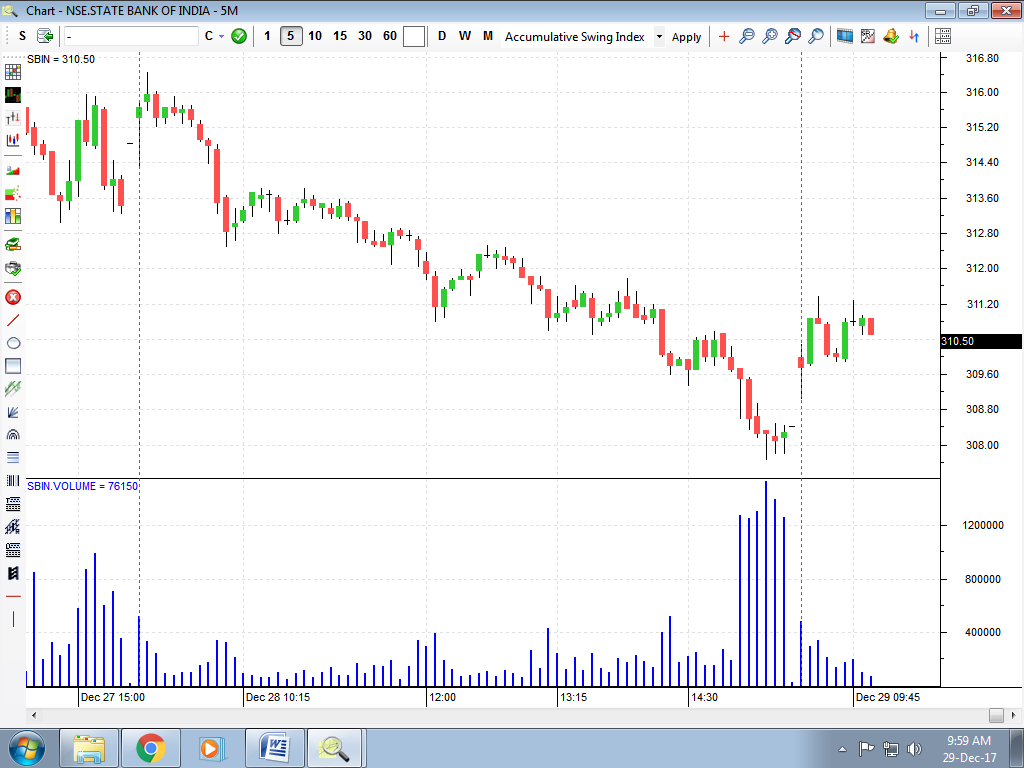1024x768 pixels.
Task: Open Google Chrome from the taskbar
Action: click(151, 748)
